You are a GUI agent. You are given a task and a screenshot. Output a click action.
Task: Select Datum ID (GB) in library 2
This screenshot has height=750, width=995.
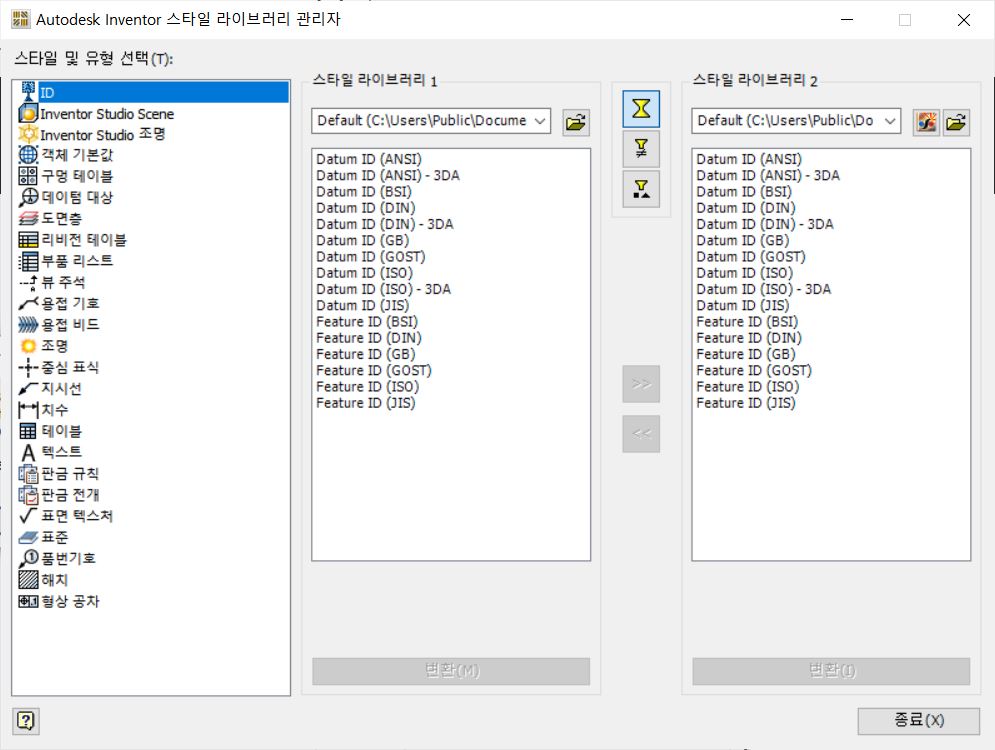point(742,240)
